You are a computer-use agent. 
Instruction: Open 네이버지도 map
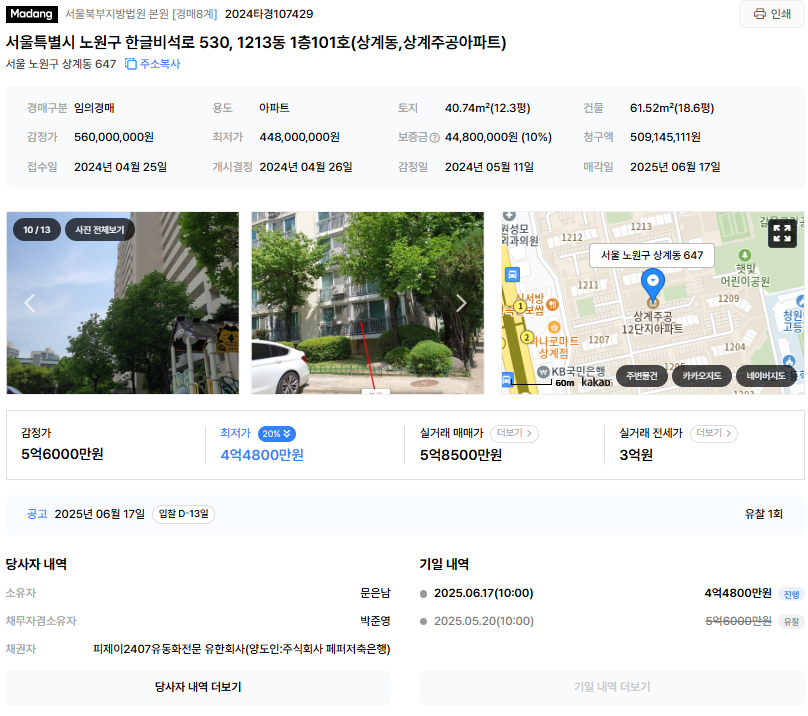(x=766, y=376)
